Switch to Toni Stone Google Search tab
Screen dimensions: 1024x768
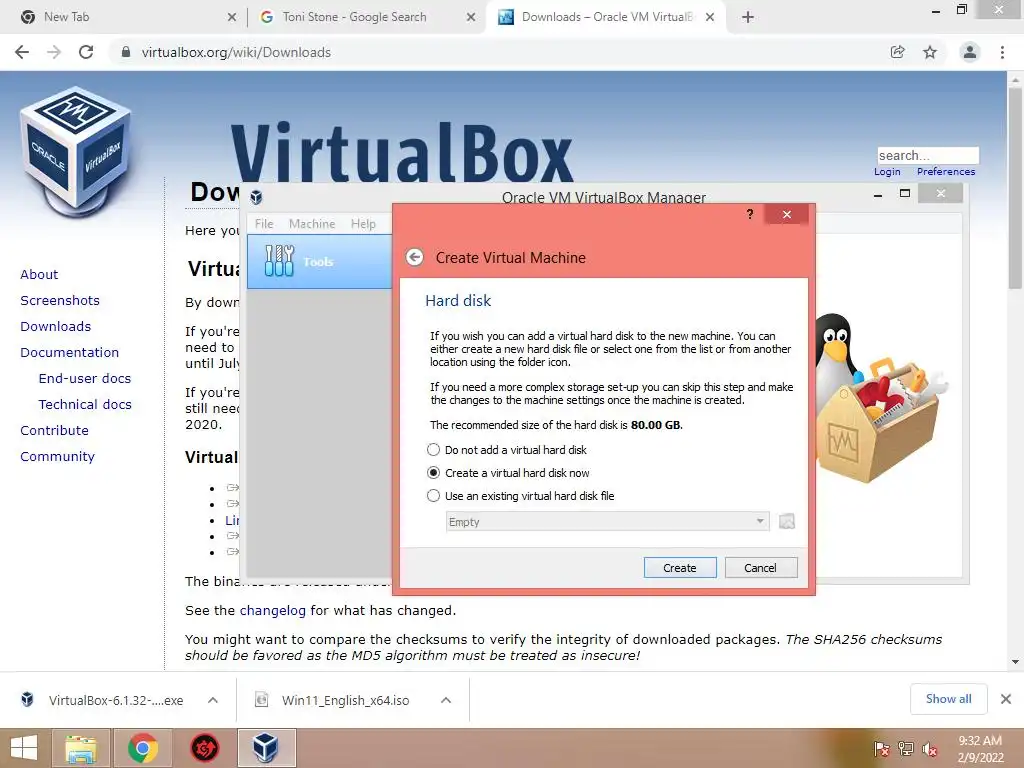[366, 17]
